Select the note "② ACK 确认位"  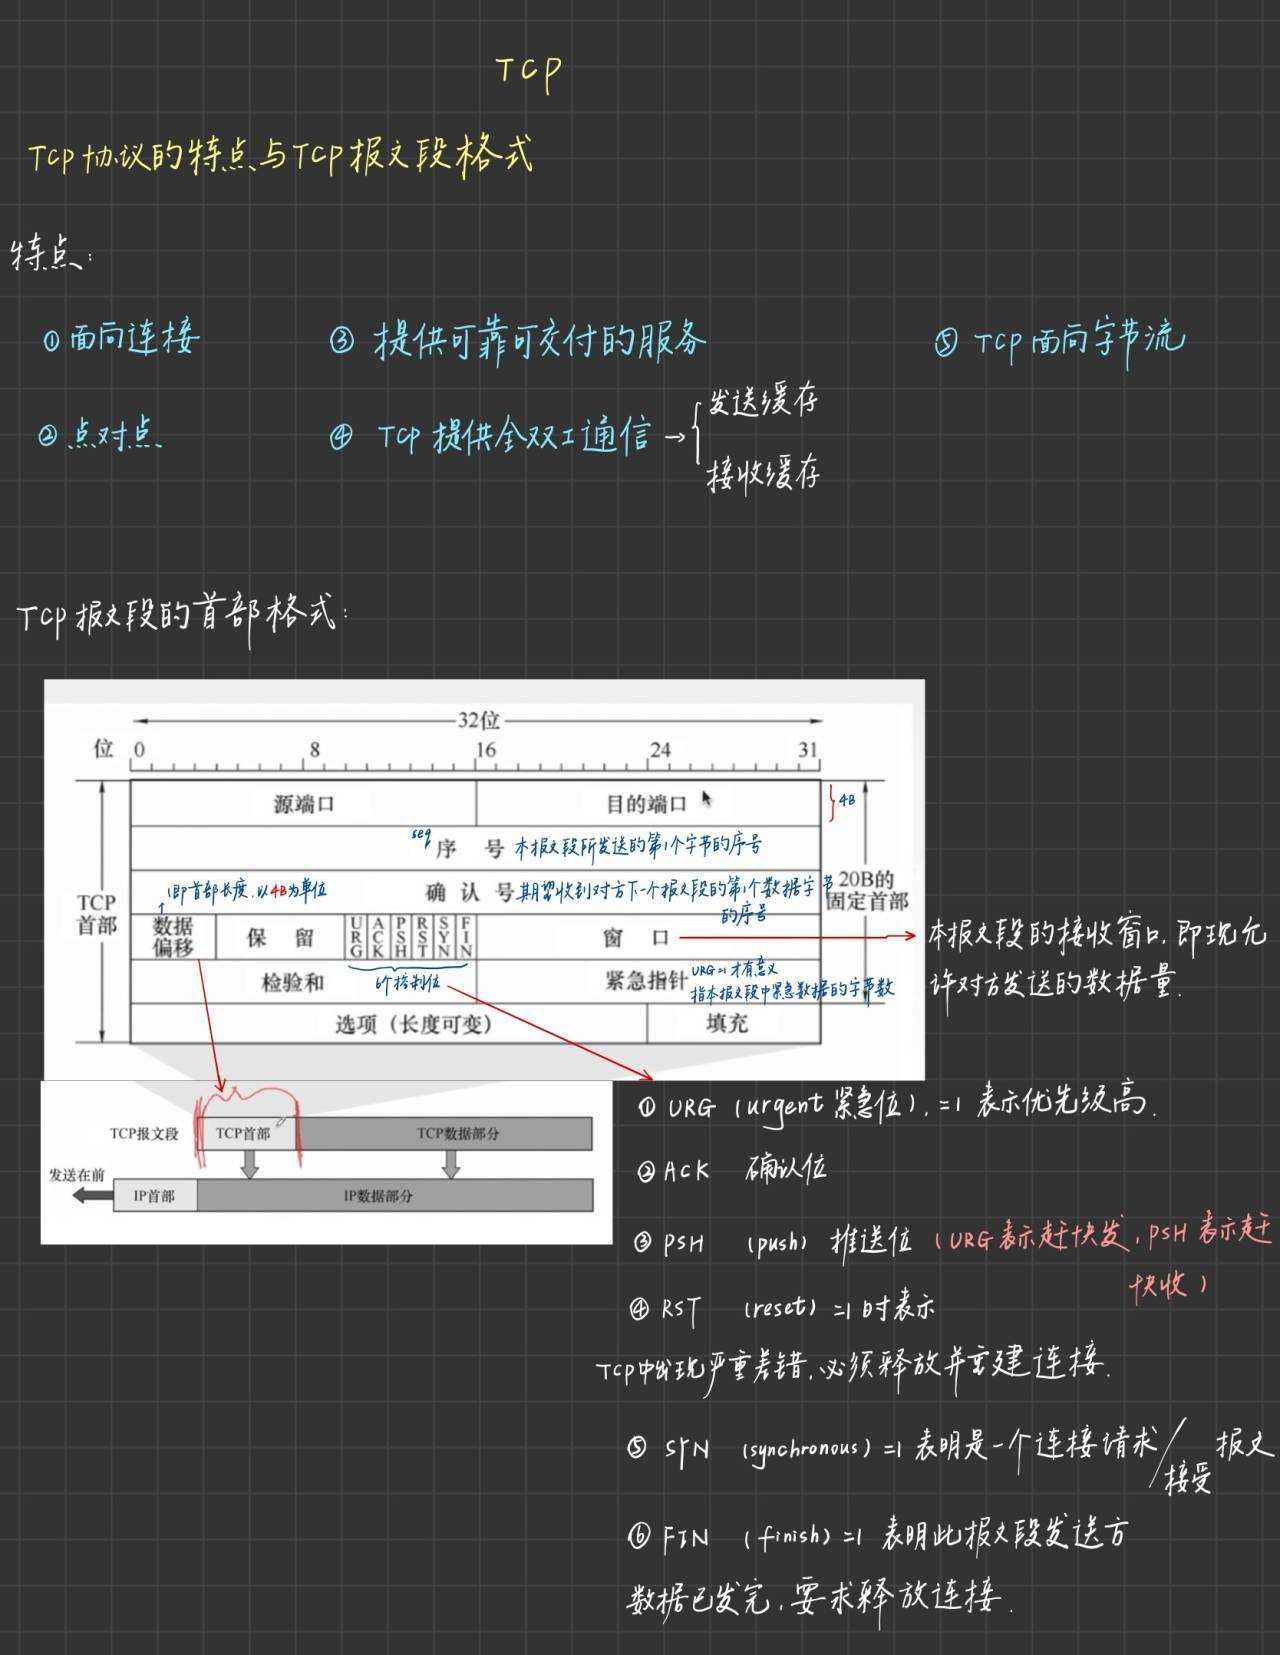click(x=731, y=1169)
